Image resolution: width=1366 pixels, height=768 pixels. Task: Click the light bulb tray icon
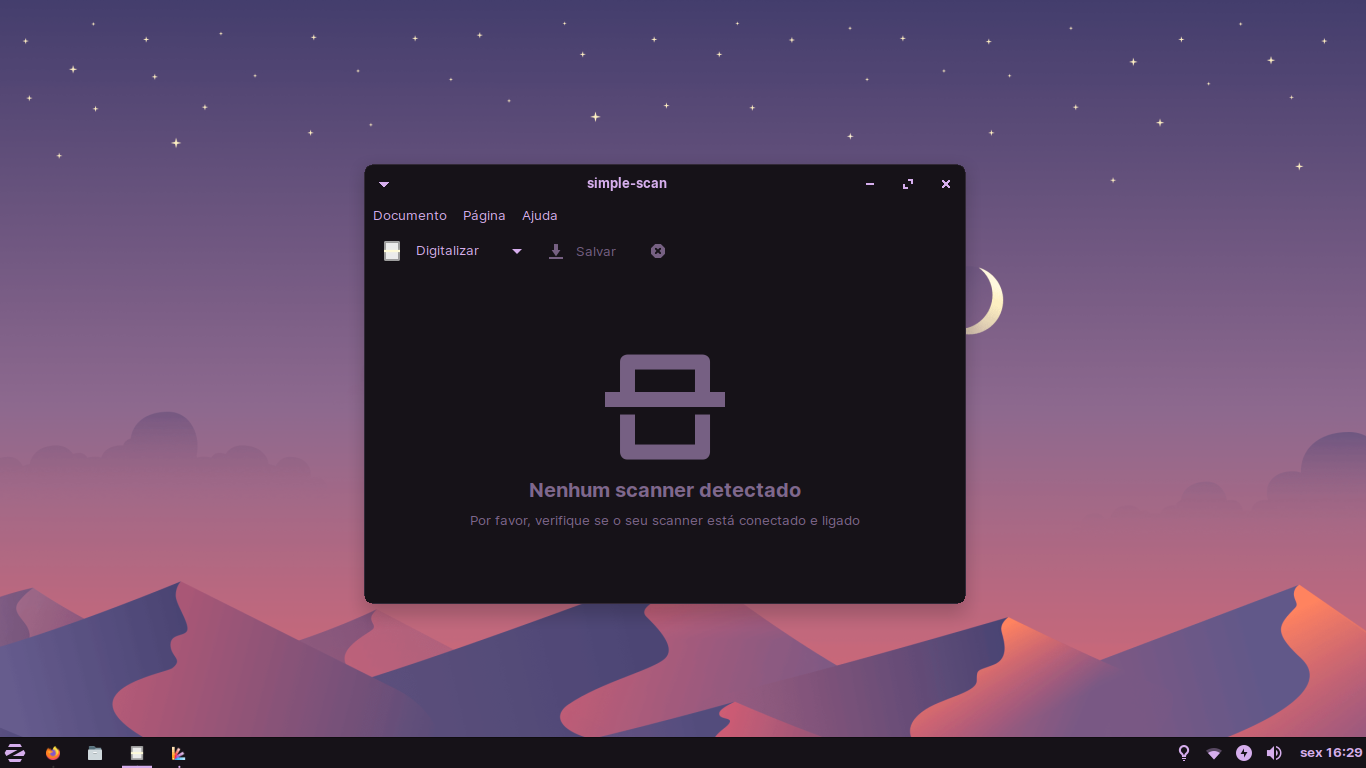coord(1184,753)
